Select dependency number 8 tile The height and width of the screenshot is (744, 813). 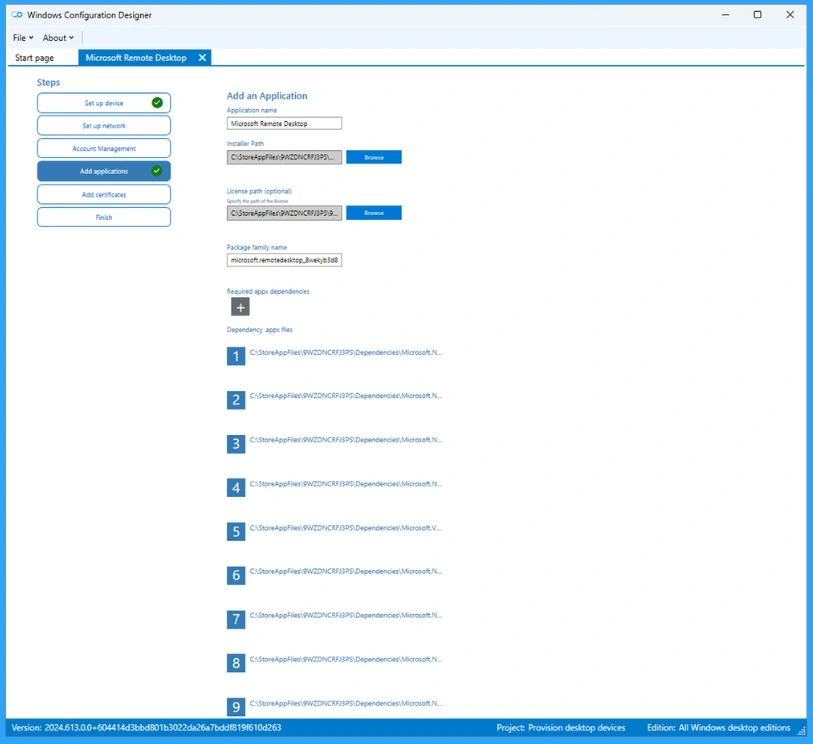[x=236, y=663]
